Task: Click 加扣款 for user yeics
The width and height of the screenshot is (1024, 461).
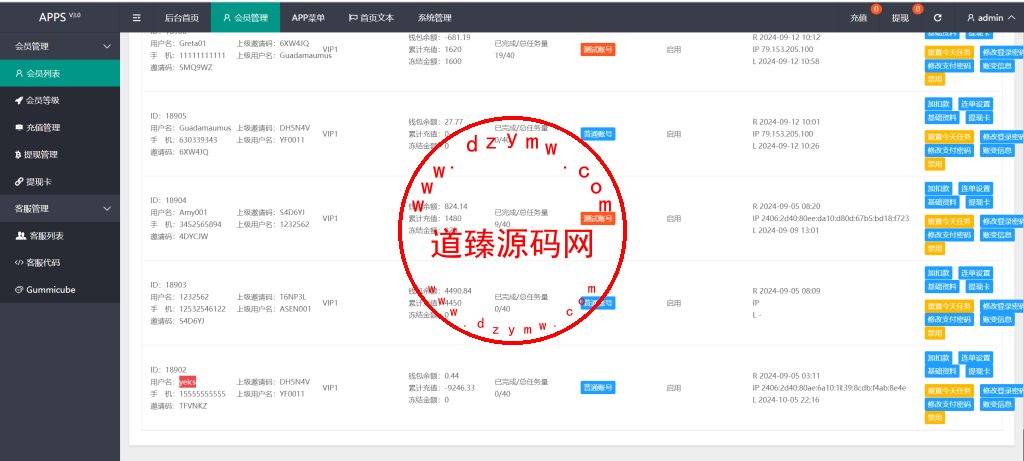Action: point(939,358)
